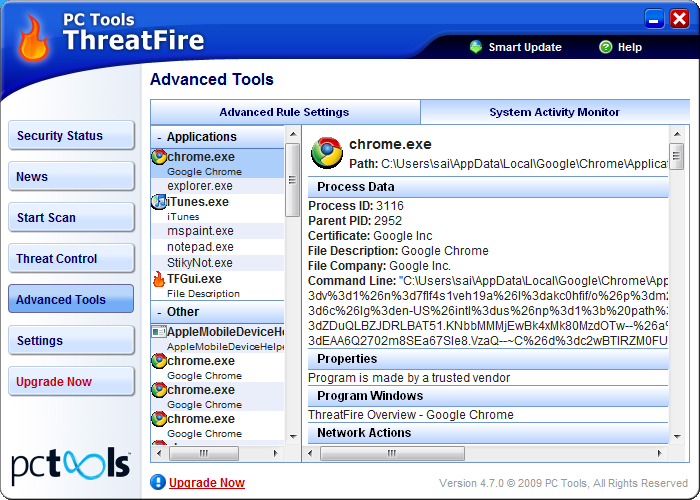Click the red Upgrade Now sidebar button
This screenshot has width=700, height=500.
click(x=71, y=381)
